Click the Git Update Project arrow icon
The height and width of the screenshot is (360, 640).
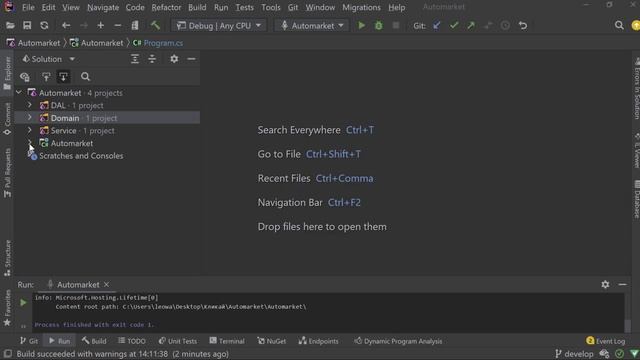point(437,26)
